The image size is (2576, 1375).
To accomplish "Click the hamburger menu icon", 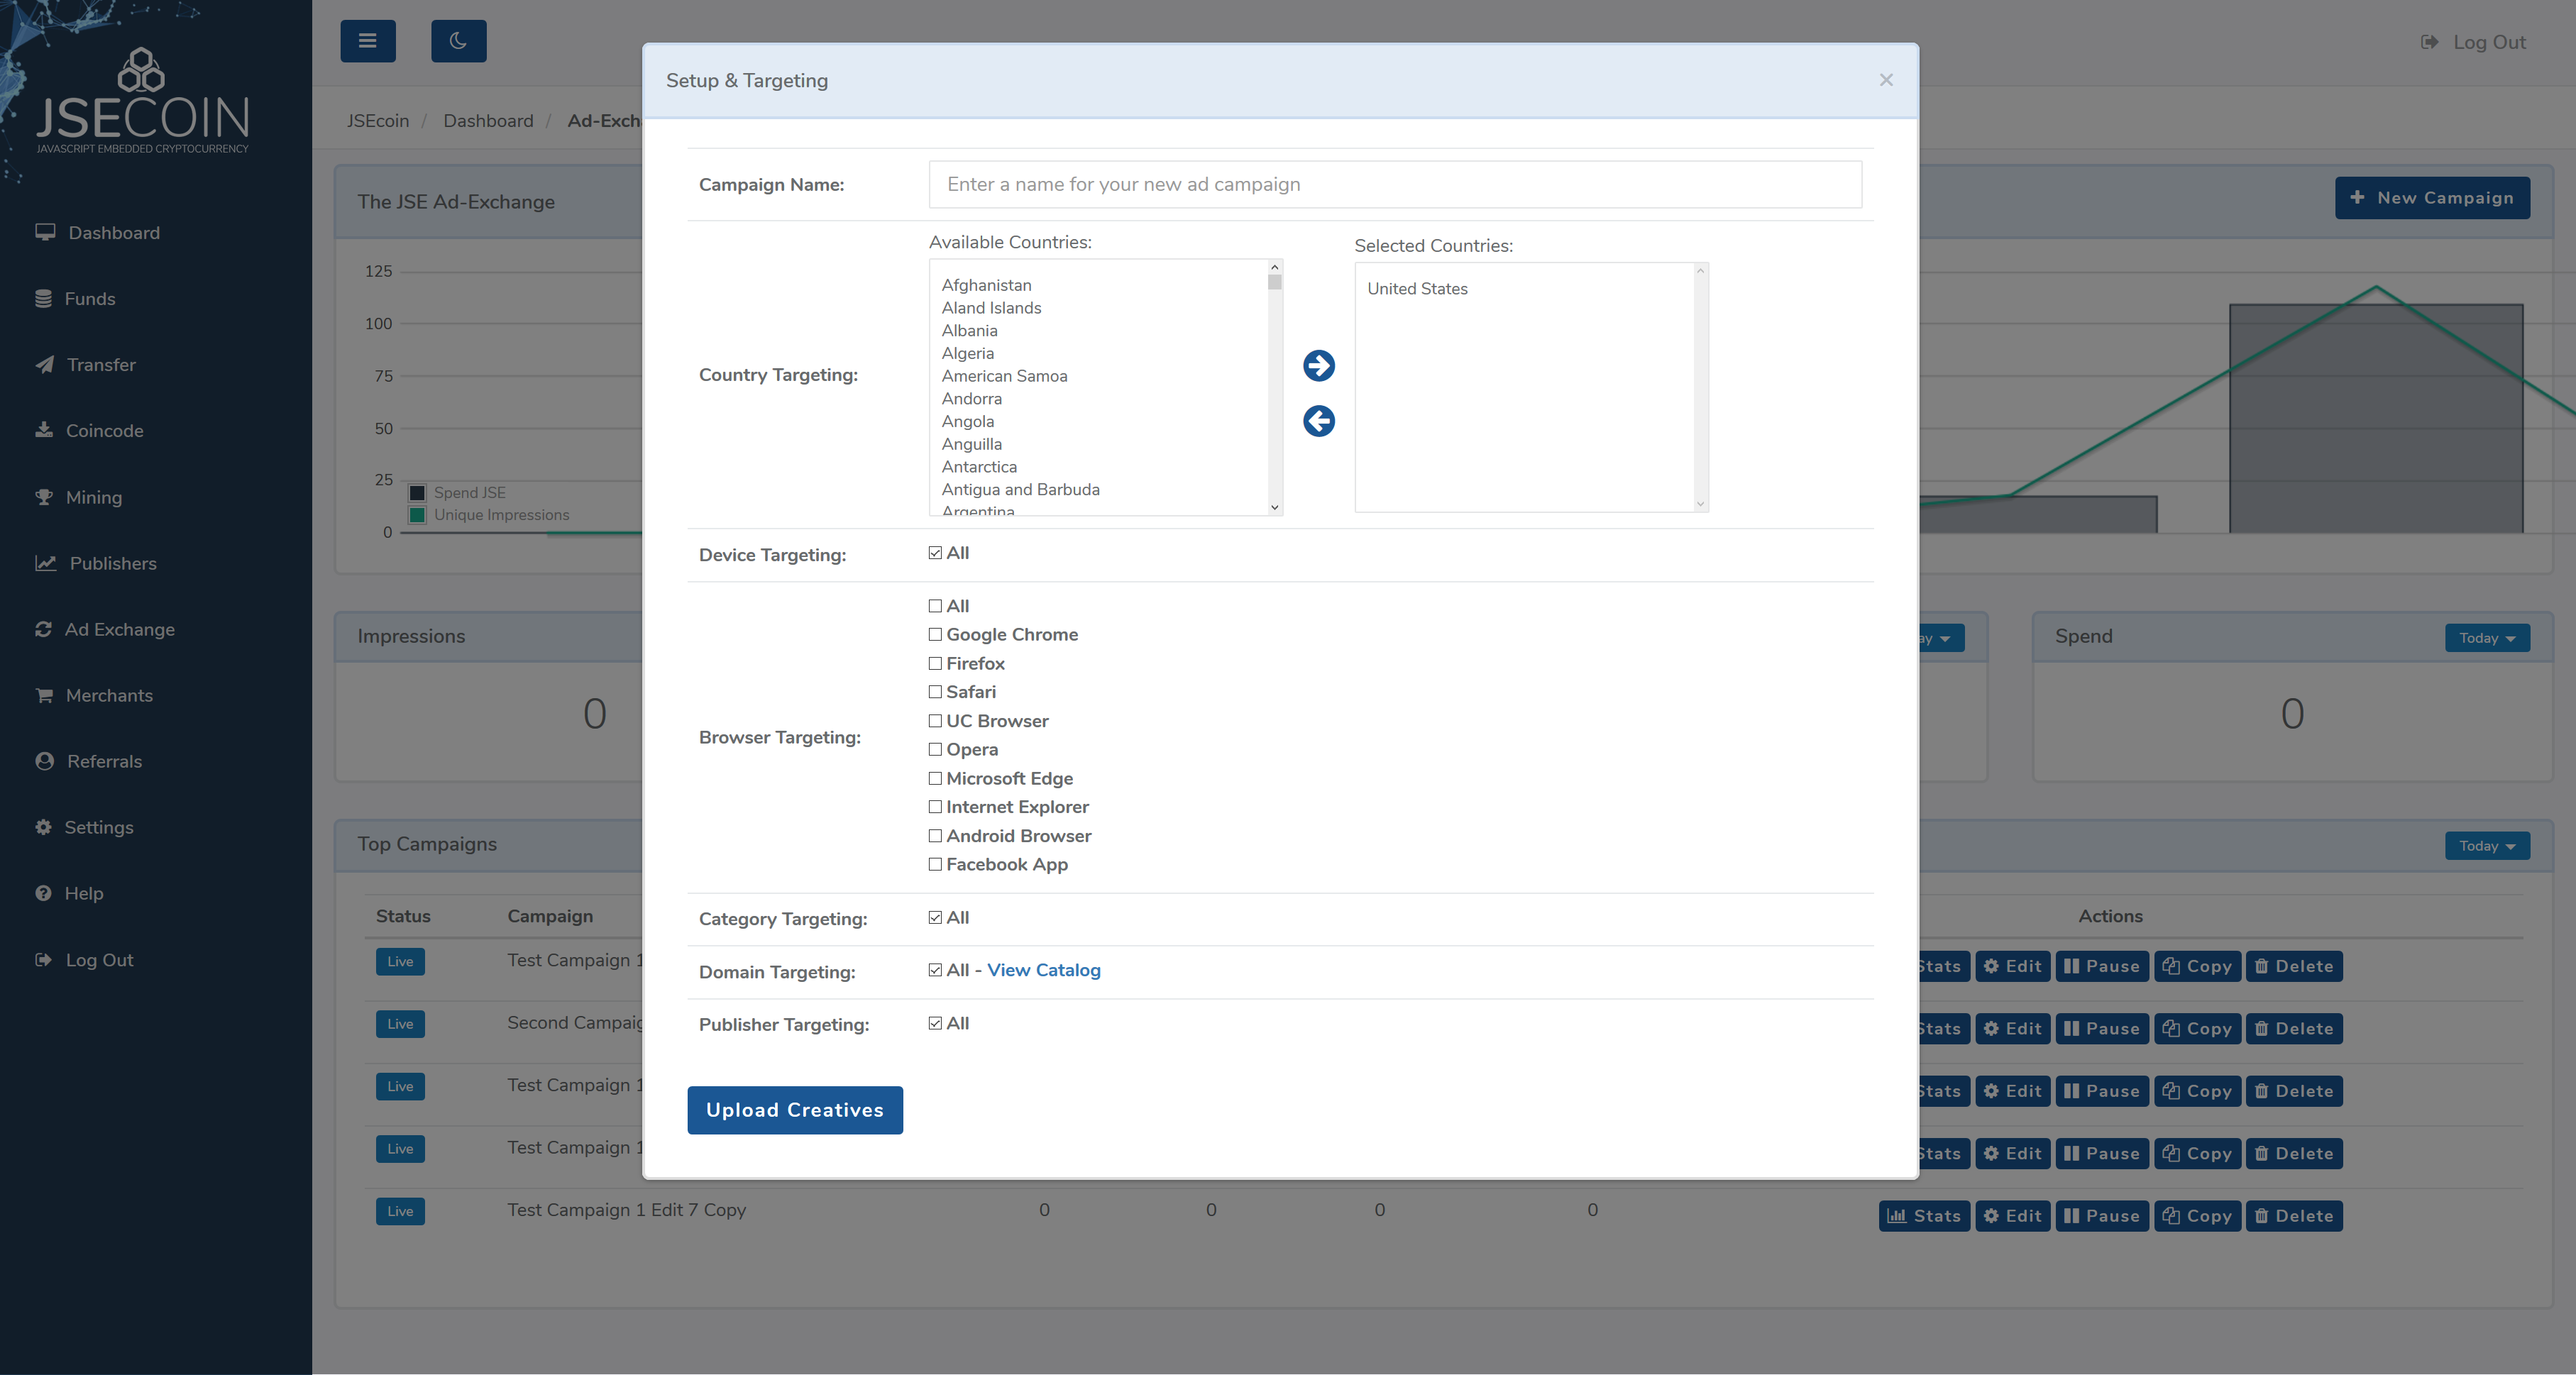I will click(x=367, y=41).
